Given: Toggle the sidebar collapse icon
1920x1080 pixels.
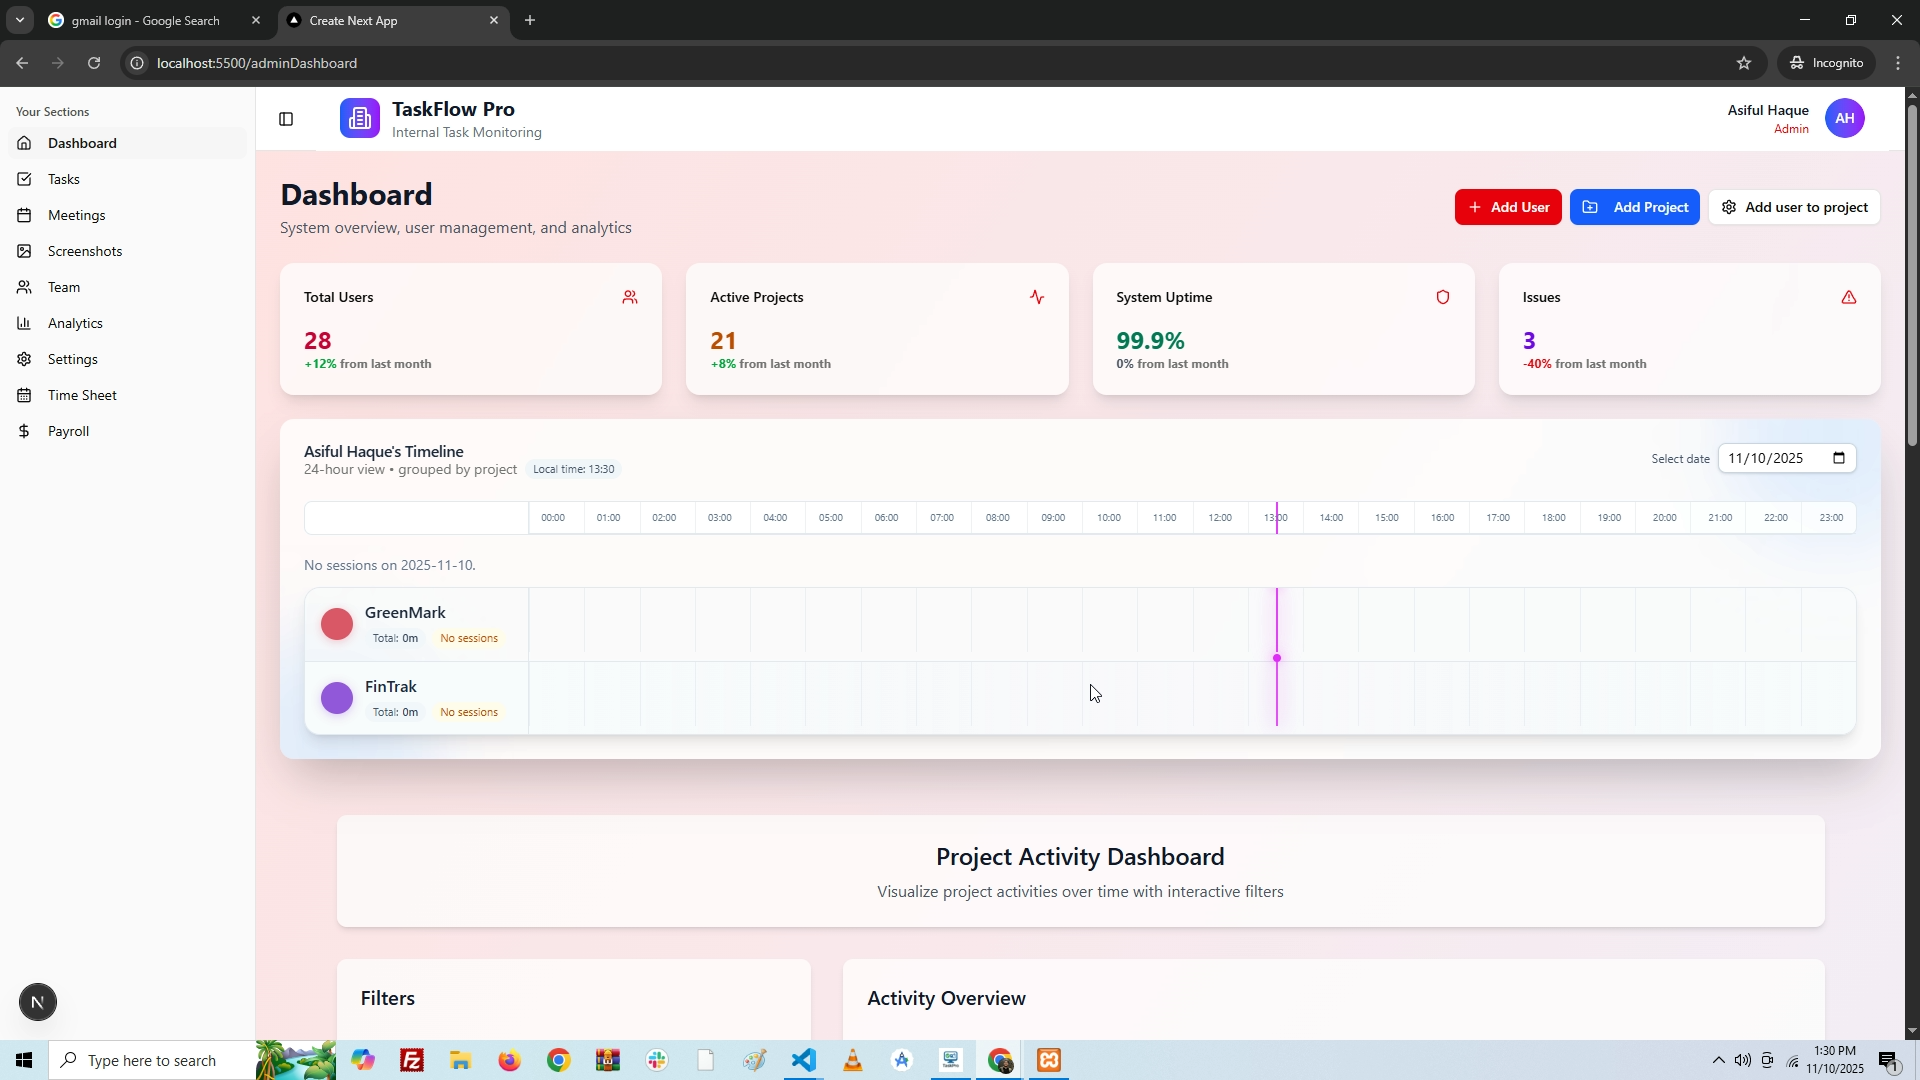Looking at the screenshot, I should click(286, 119).
